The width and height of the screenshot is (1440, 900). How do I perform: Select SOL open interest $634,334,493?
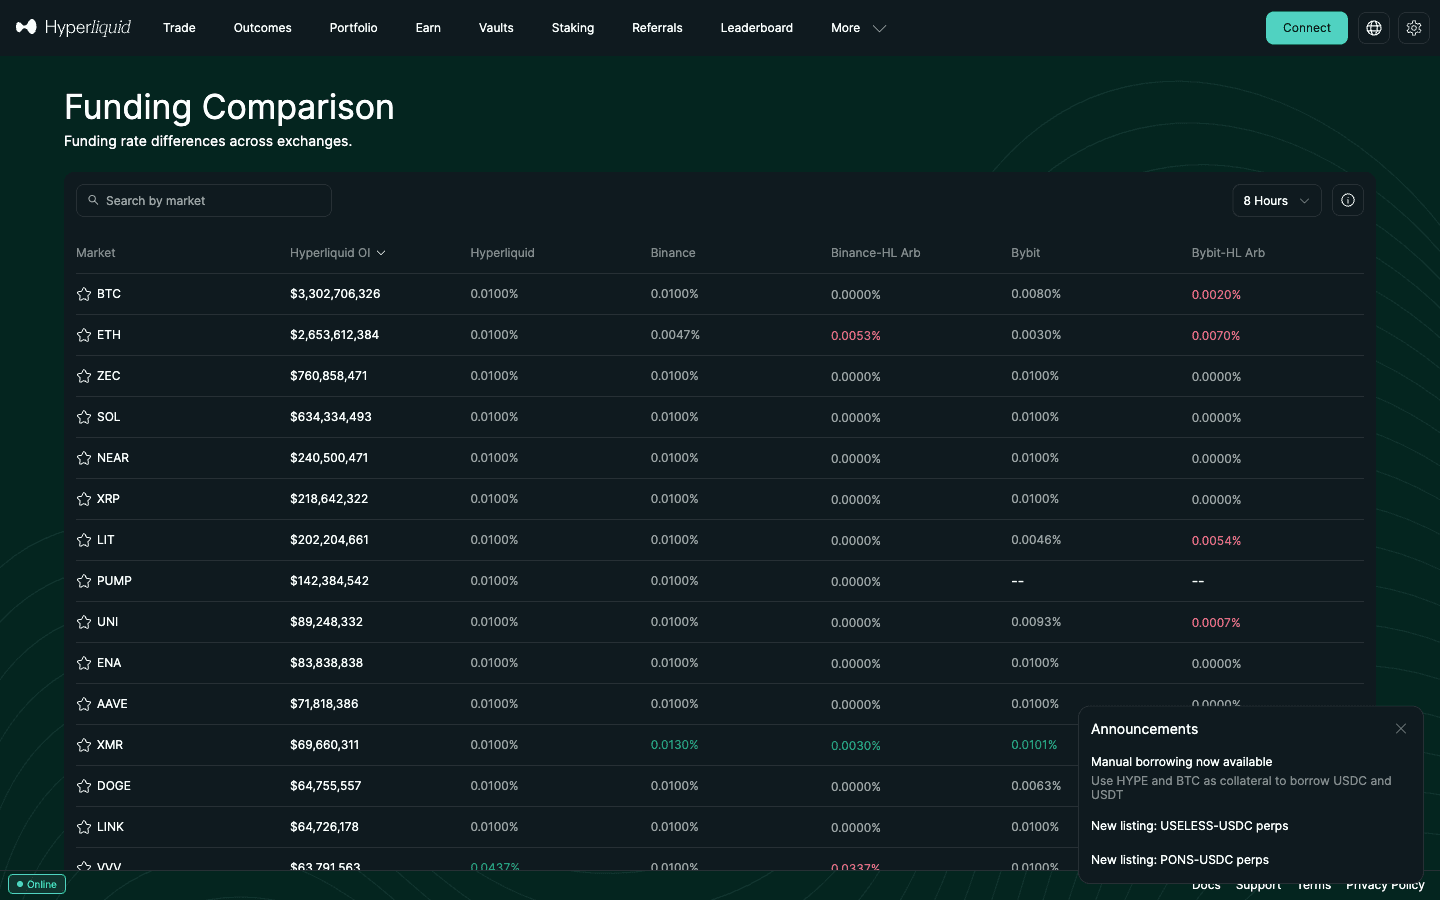(331, 417)
